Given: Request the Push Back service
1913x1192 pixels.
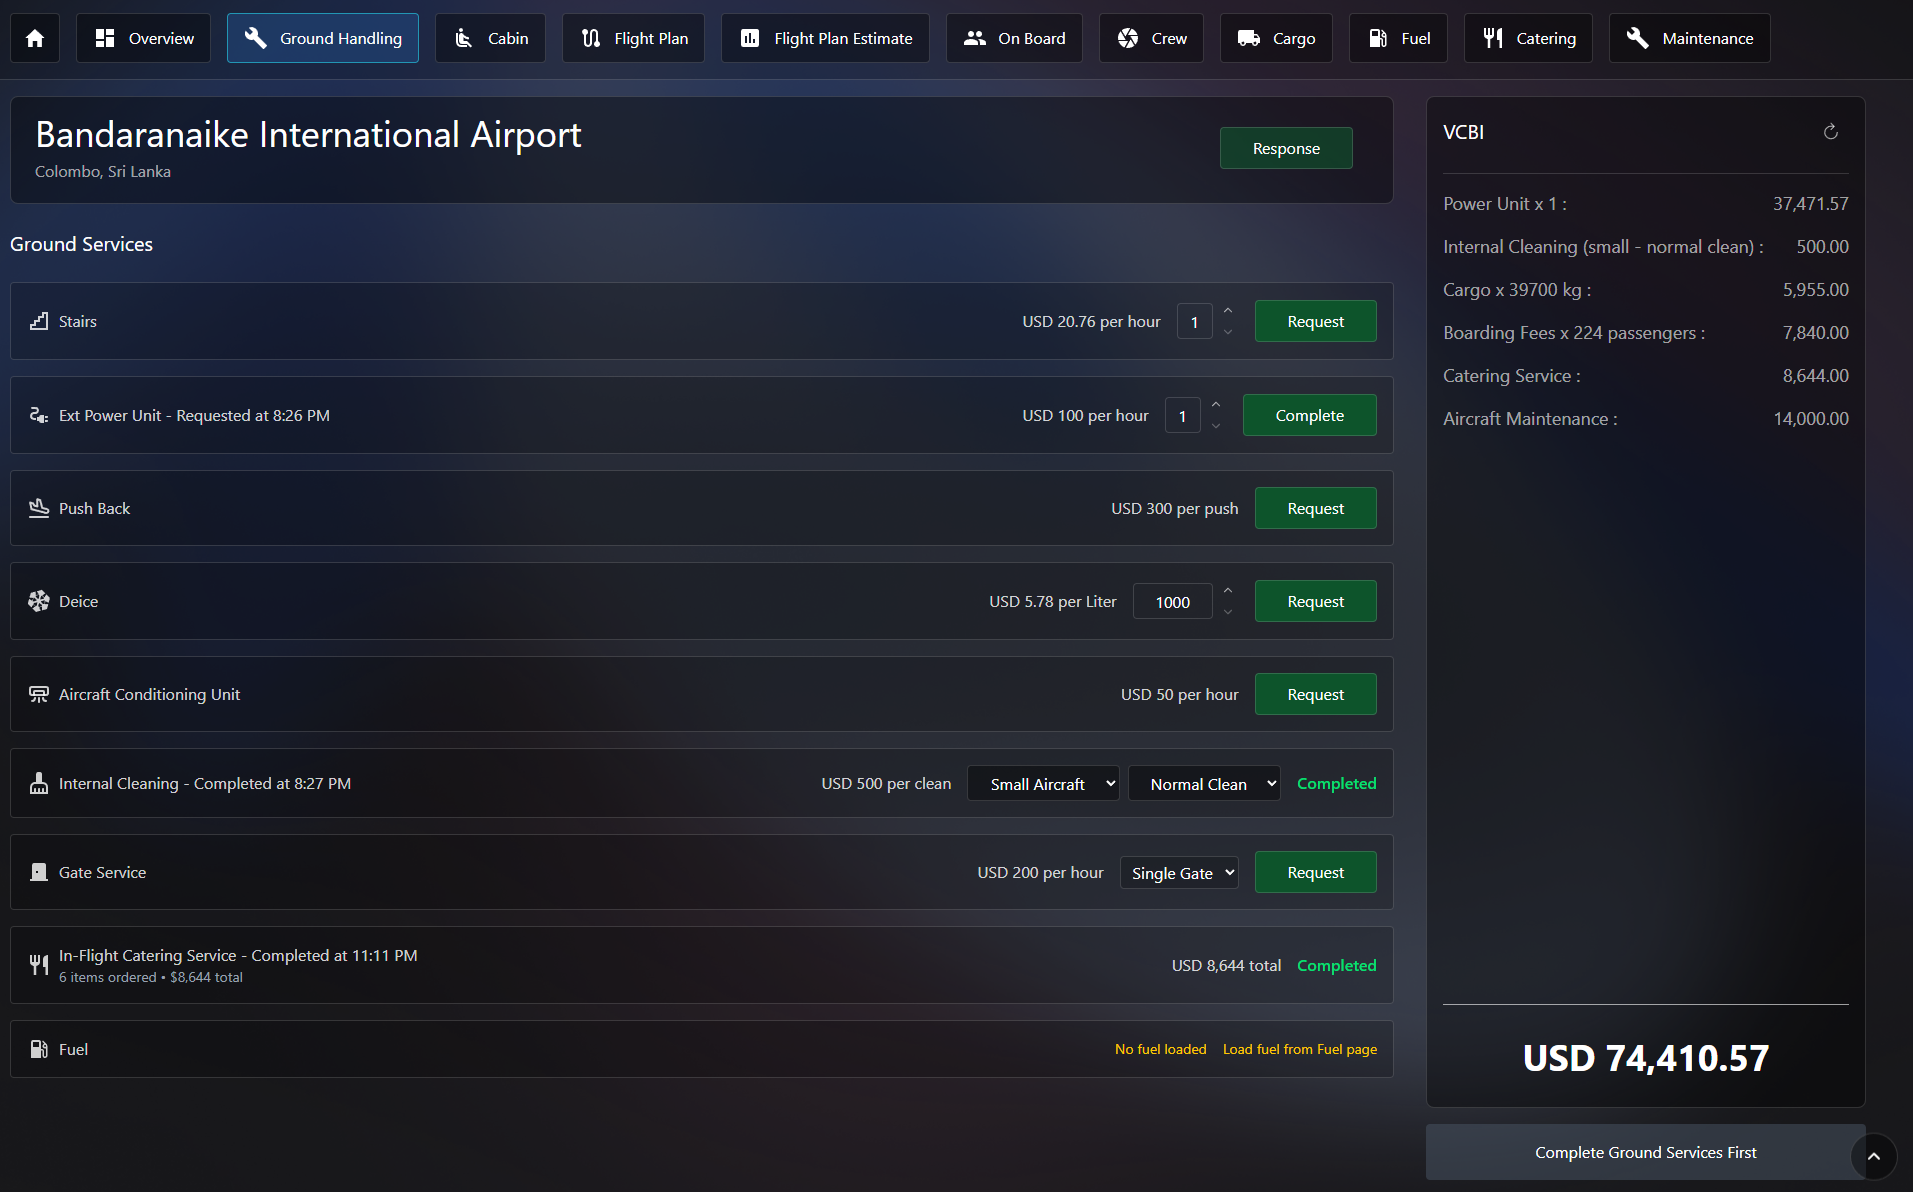Looking at the screenshot, I should point(1315,508).
